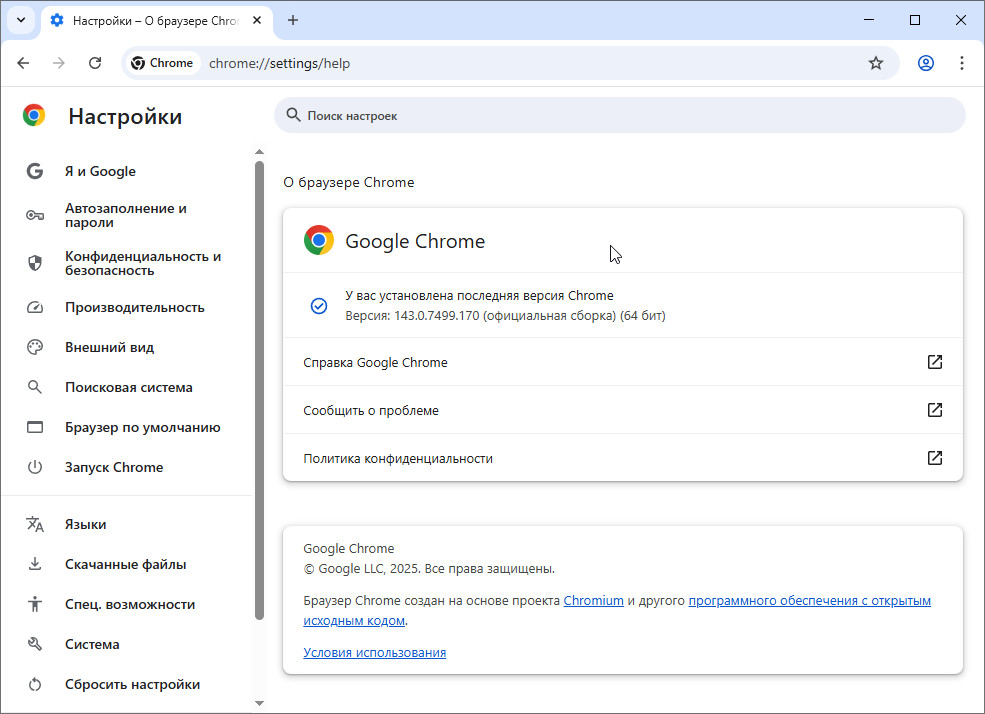The width and height of the screenshot is (985, 714).
Task: Open Chrome three-dot menu
Action: [x=962, y=63]
